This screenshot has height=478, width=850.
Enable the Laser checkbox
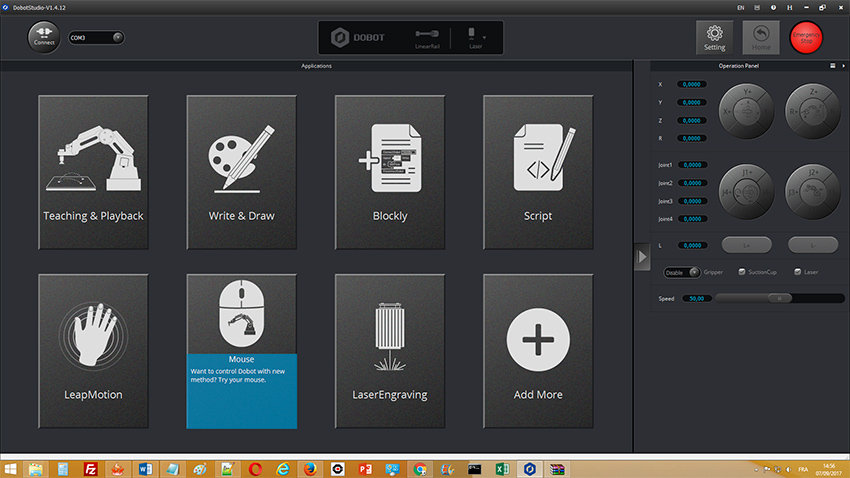(797, 272)
